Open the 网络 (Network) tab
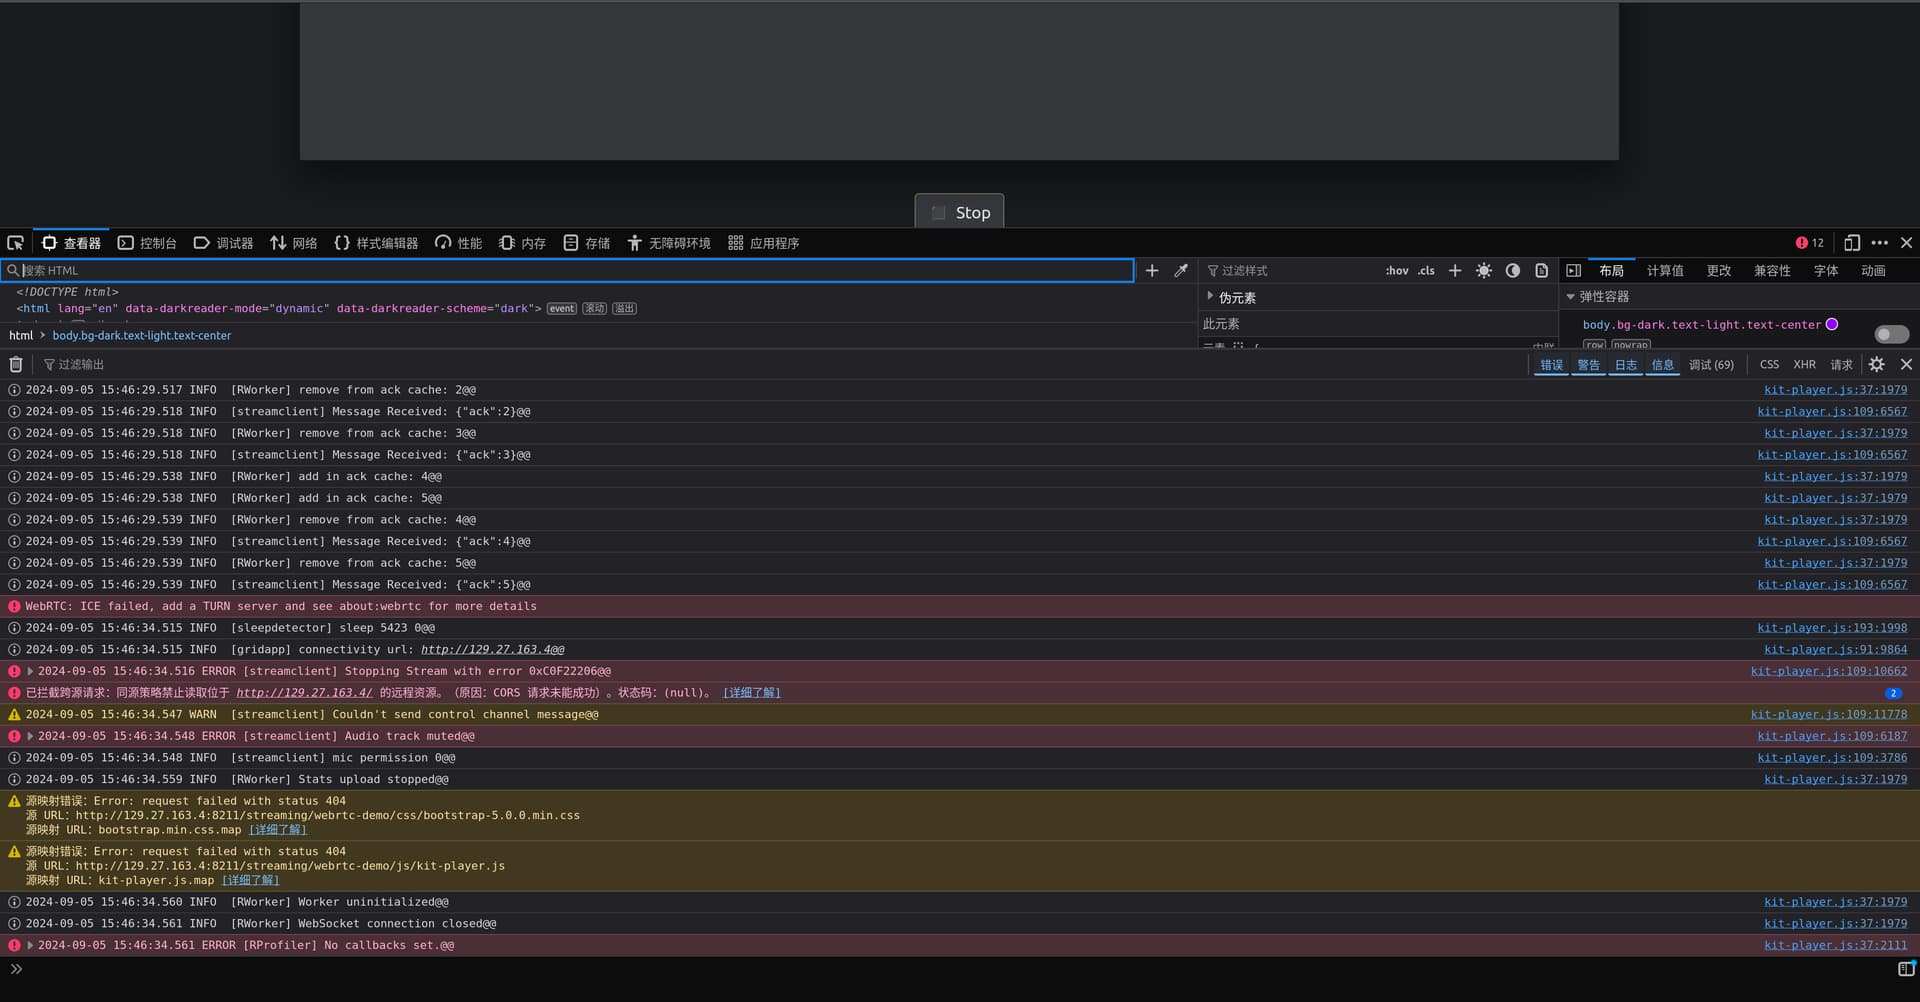 point(294,243)
